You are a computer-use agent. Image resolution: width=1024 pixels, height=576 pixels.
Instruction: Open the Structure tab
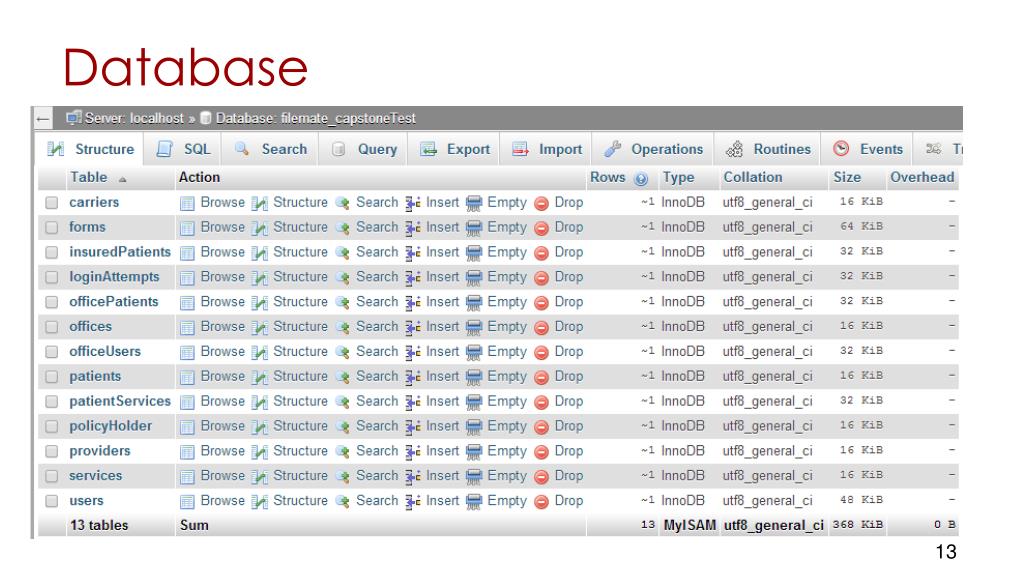(91, 149)
